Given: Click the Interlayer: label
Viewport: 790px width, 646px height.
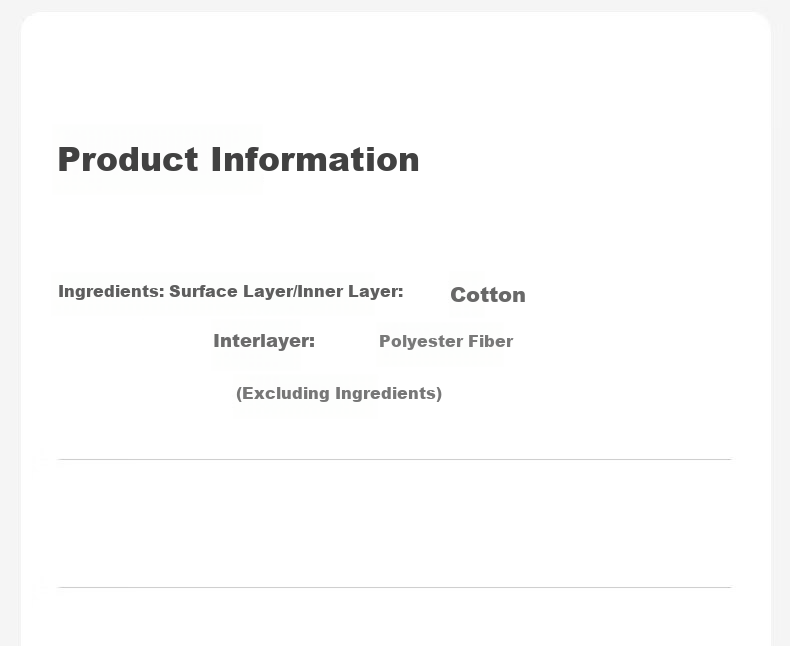Looking at the screenshot, I should click(x=264, y=341).
